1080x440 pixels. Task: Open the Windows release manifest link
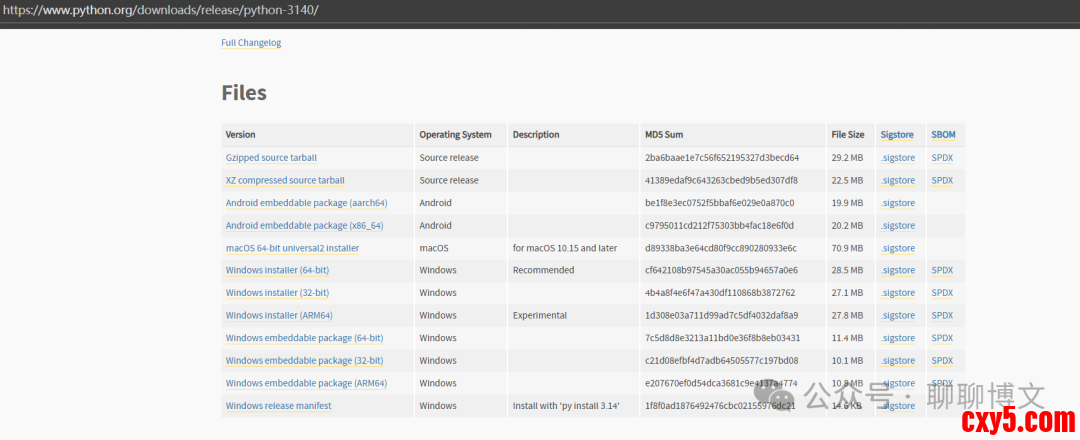pos(278,406)
